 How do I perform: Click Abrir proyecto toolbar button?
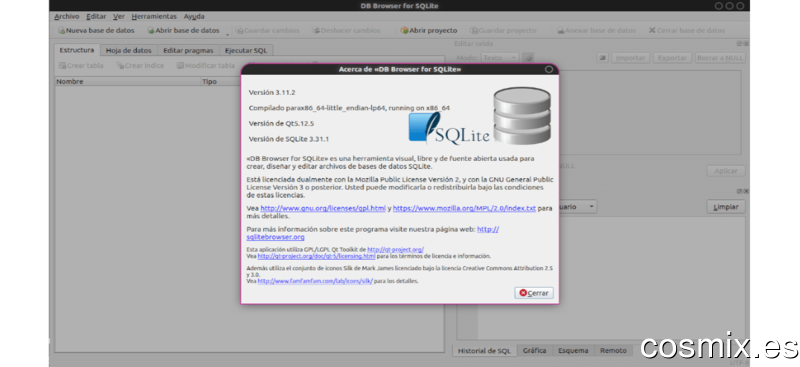point(429,31)
